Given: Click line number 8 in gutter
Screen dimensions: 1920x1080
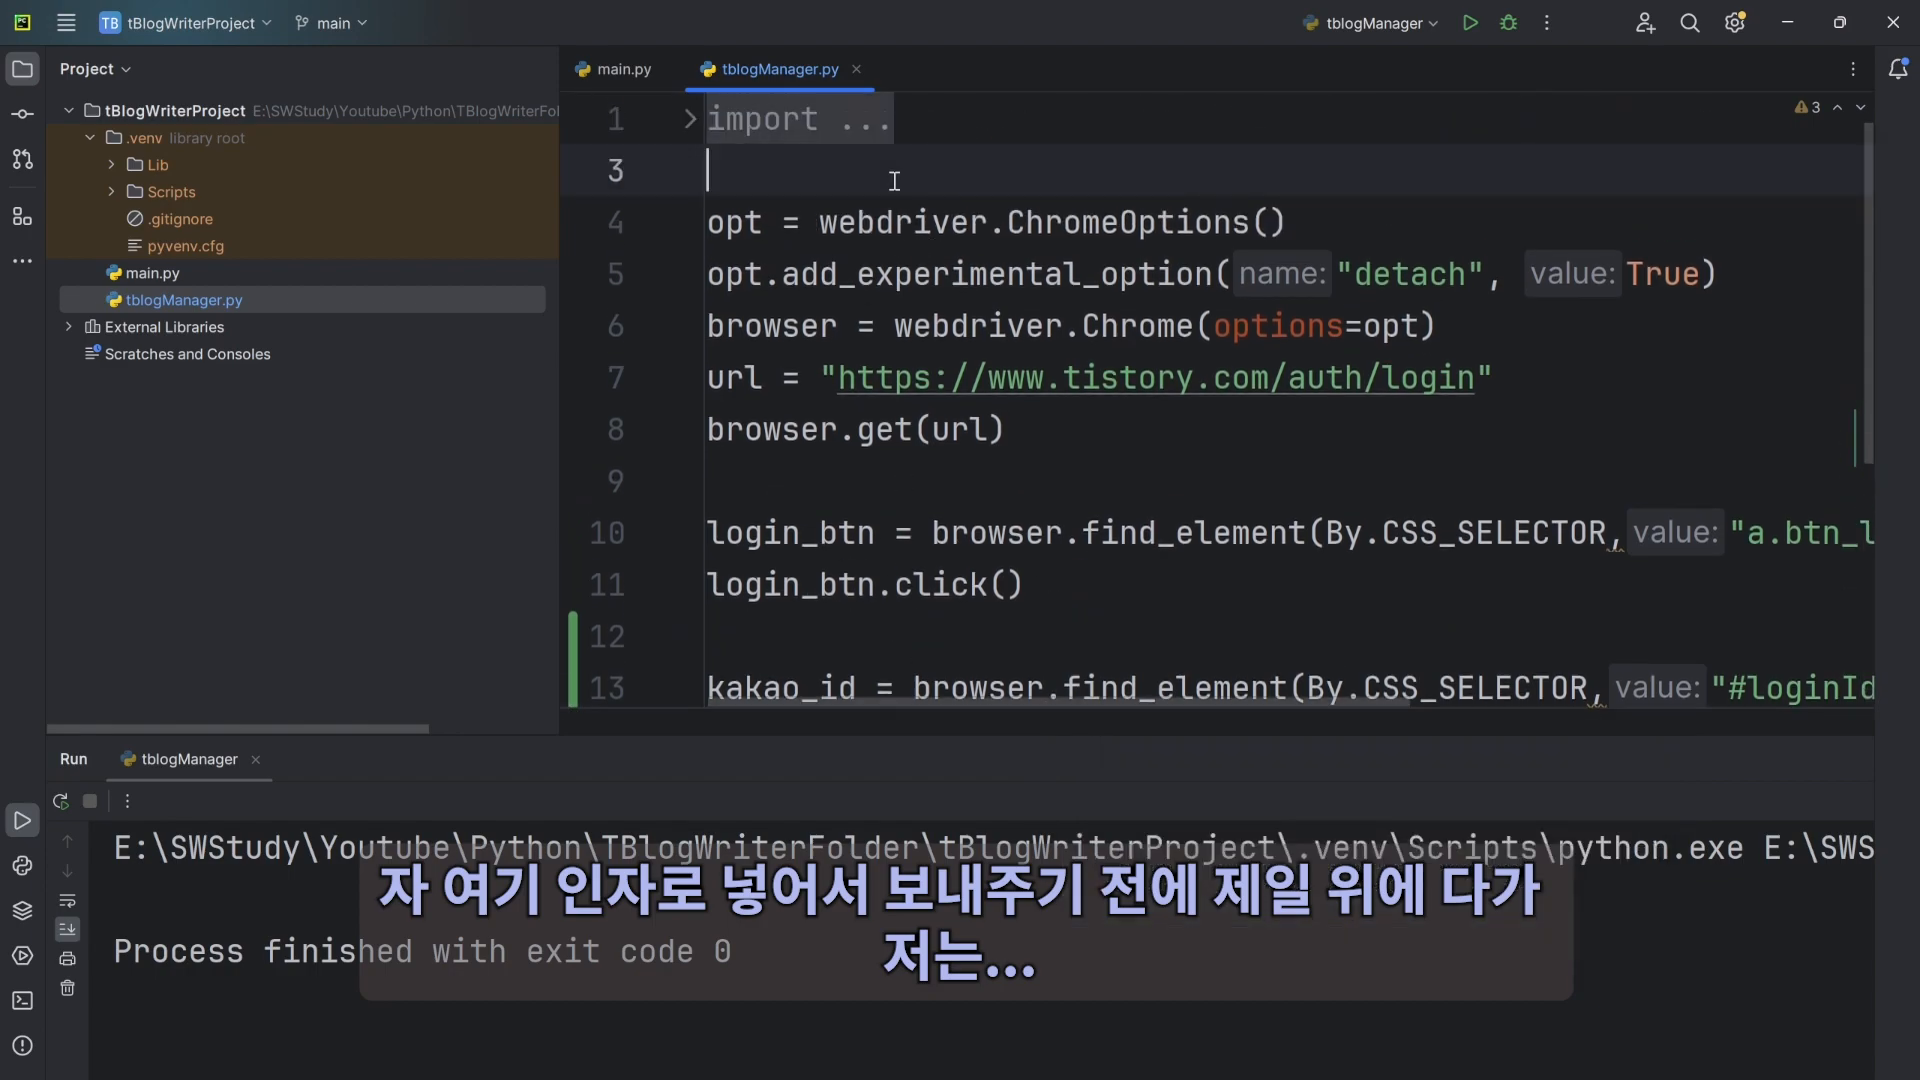Looking at the screenshot, I should click(x=616, y=430).
